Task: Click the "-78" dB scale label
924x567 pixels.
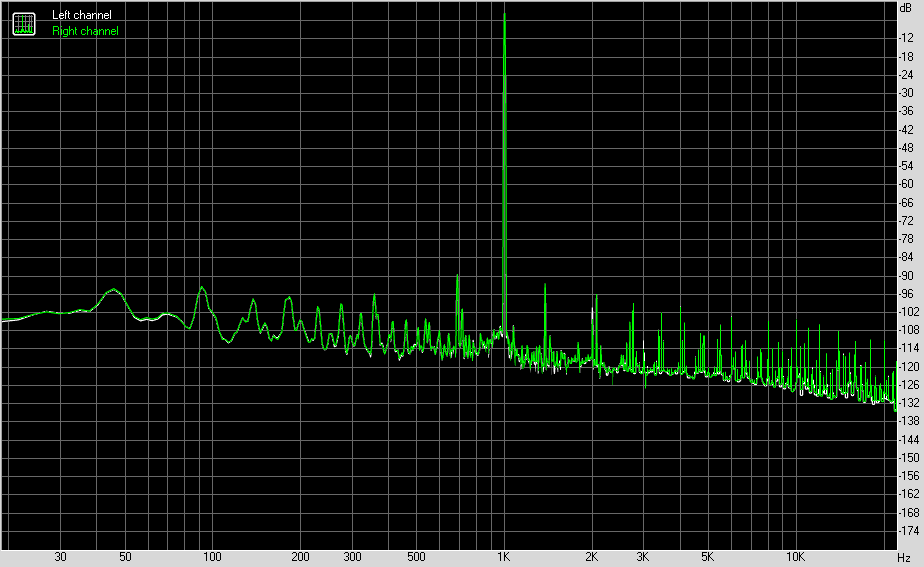Action: (906, 239)
